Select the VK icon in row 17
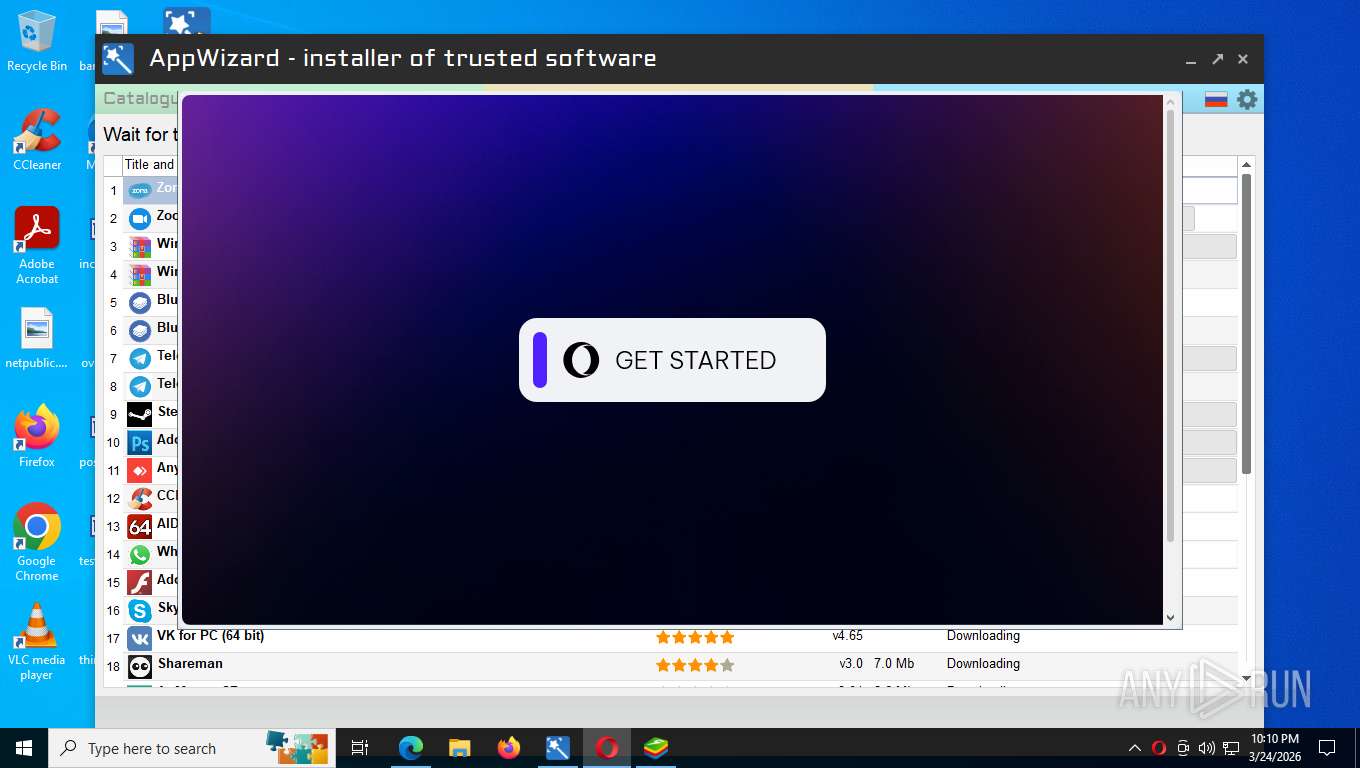Screen dimensions: 1360x768 coord(140,638)
